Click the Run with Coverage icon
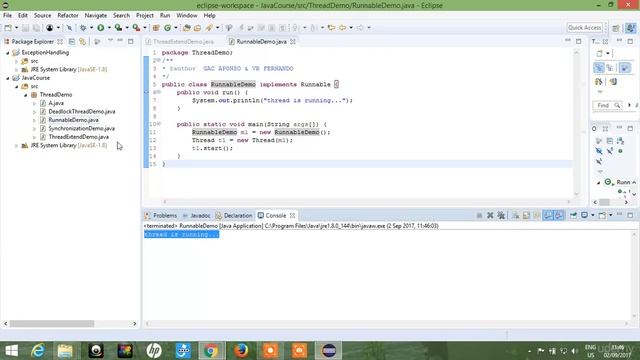The width and height of the screenshot is (640, 360). tap(118, 28)
